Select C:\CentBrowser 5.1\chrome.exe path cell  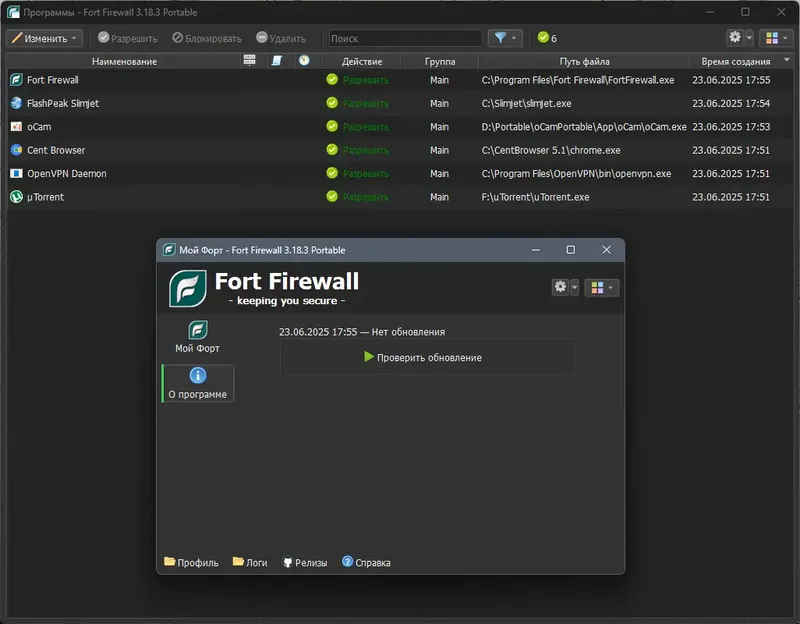click(551, 151)
